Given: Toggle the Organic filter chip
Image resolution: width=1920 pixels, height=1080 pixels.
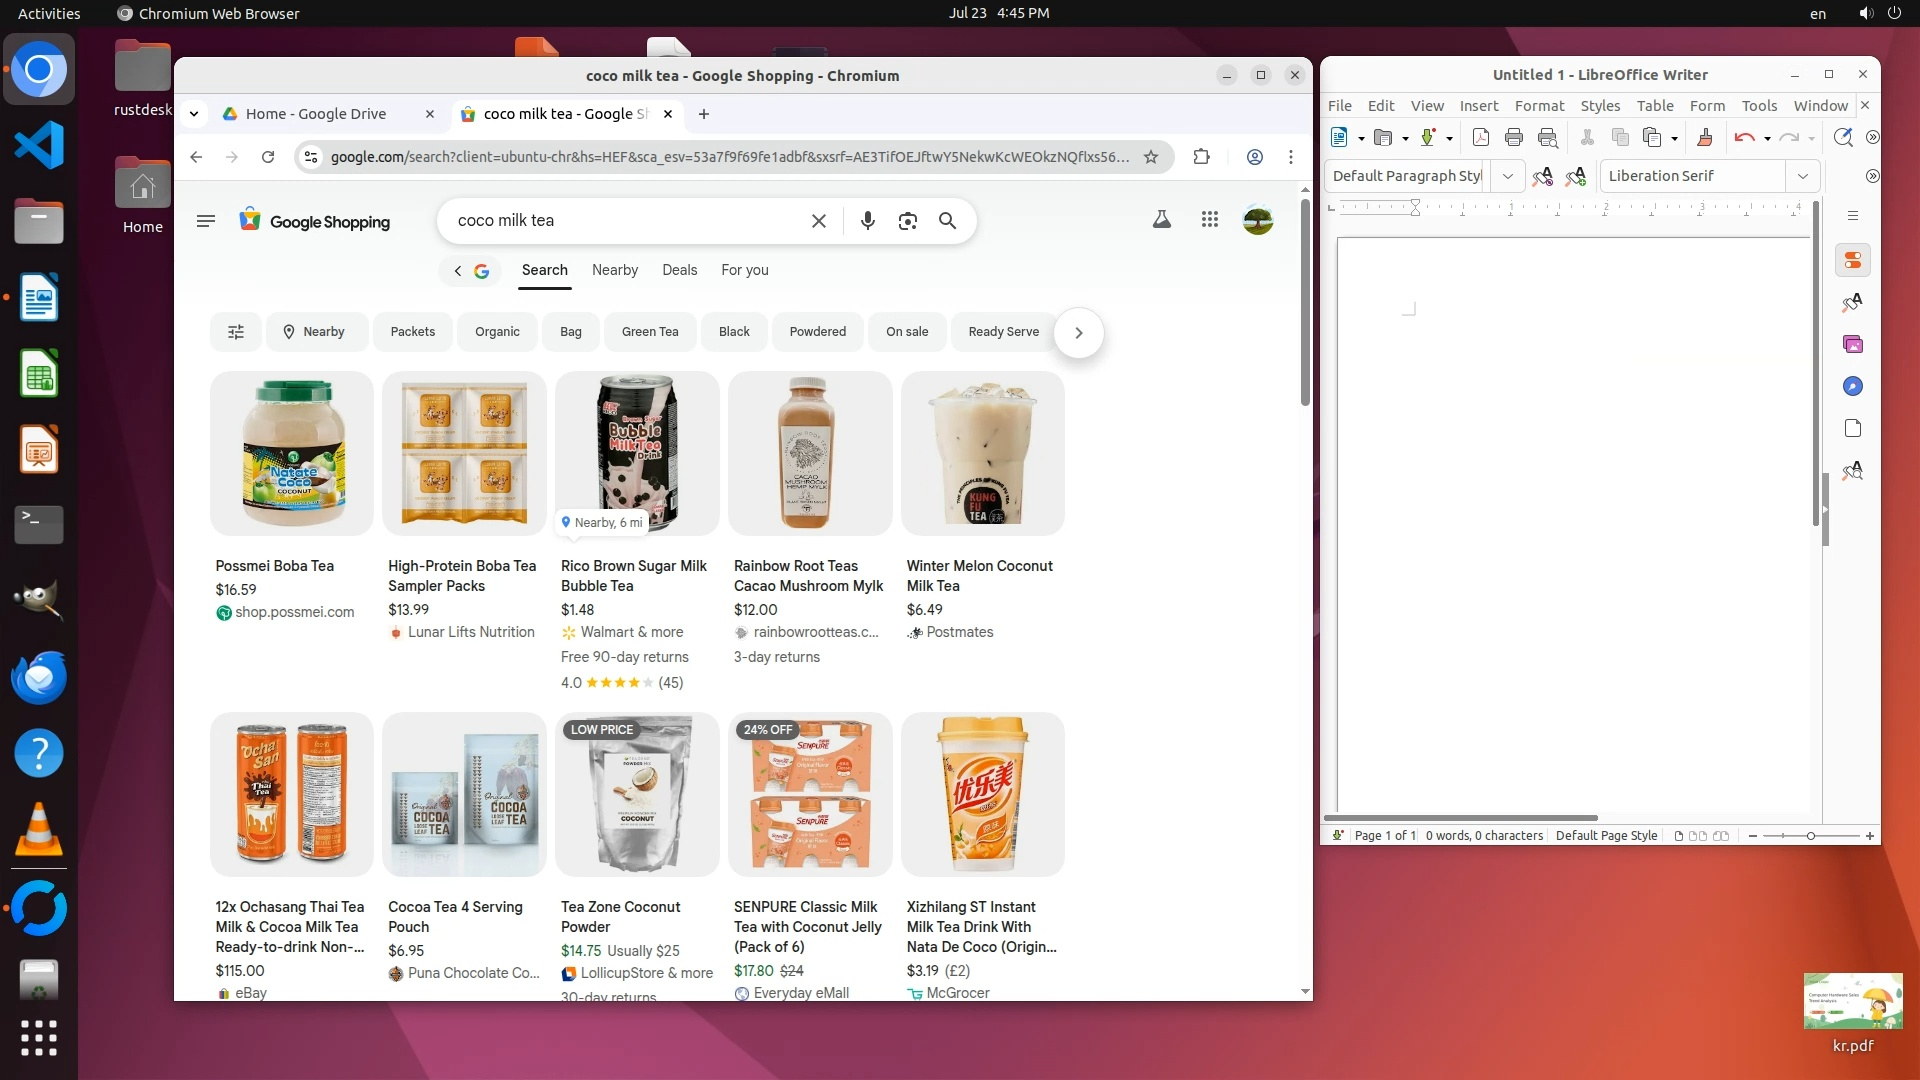Looking at the screenshot, I should pos(497,332).
